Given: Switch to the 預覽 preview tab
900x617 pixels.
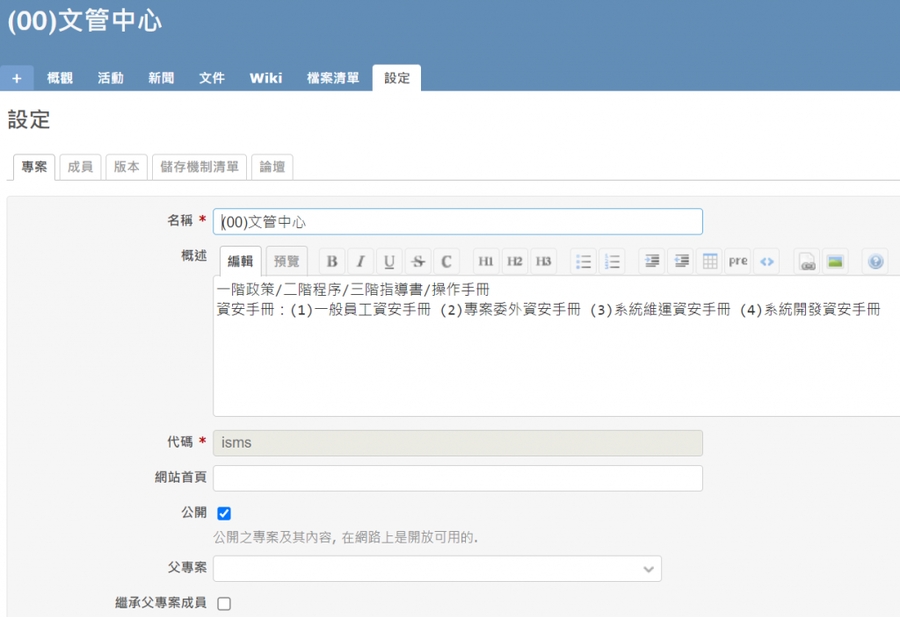Looking at the screenshot, I should click(286, 261).
